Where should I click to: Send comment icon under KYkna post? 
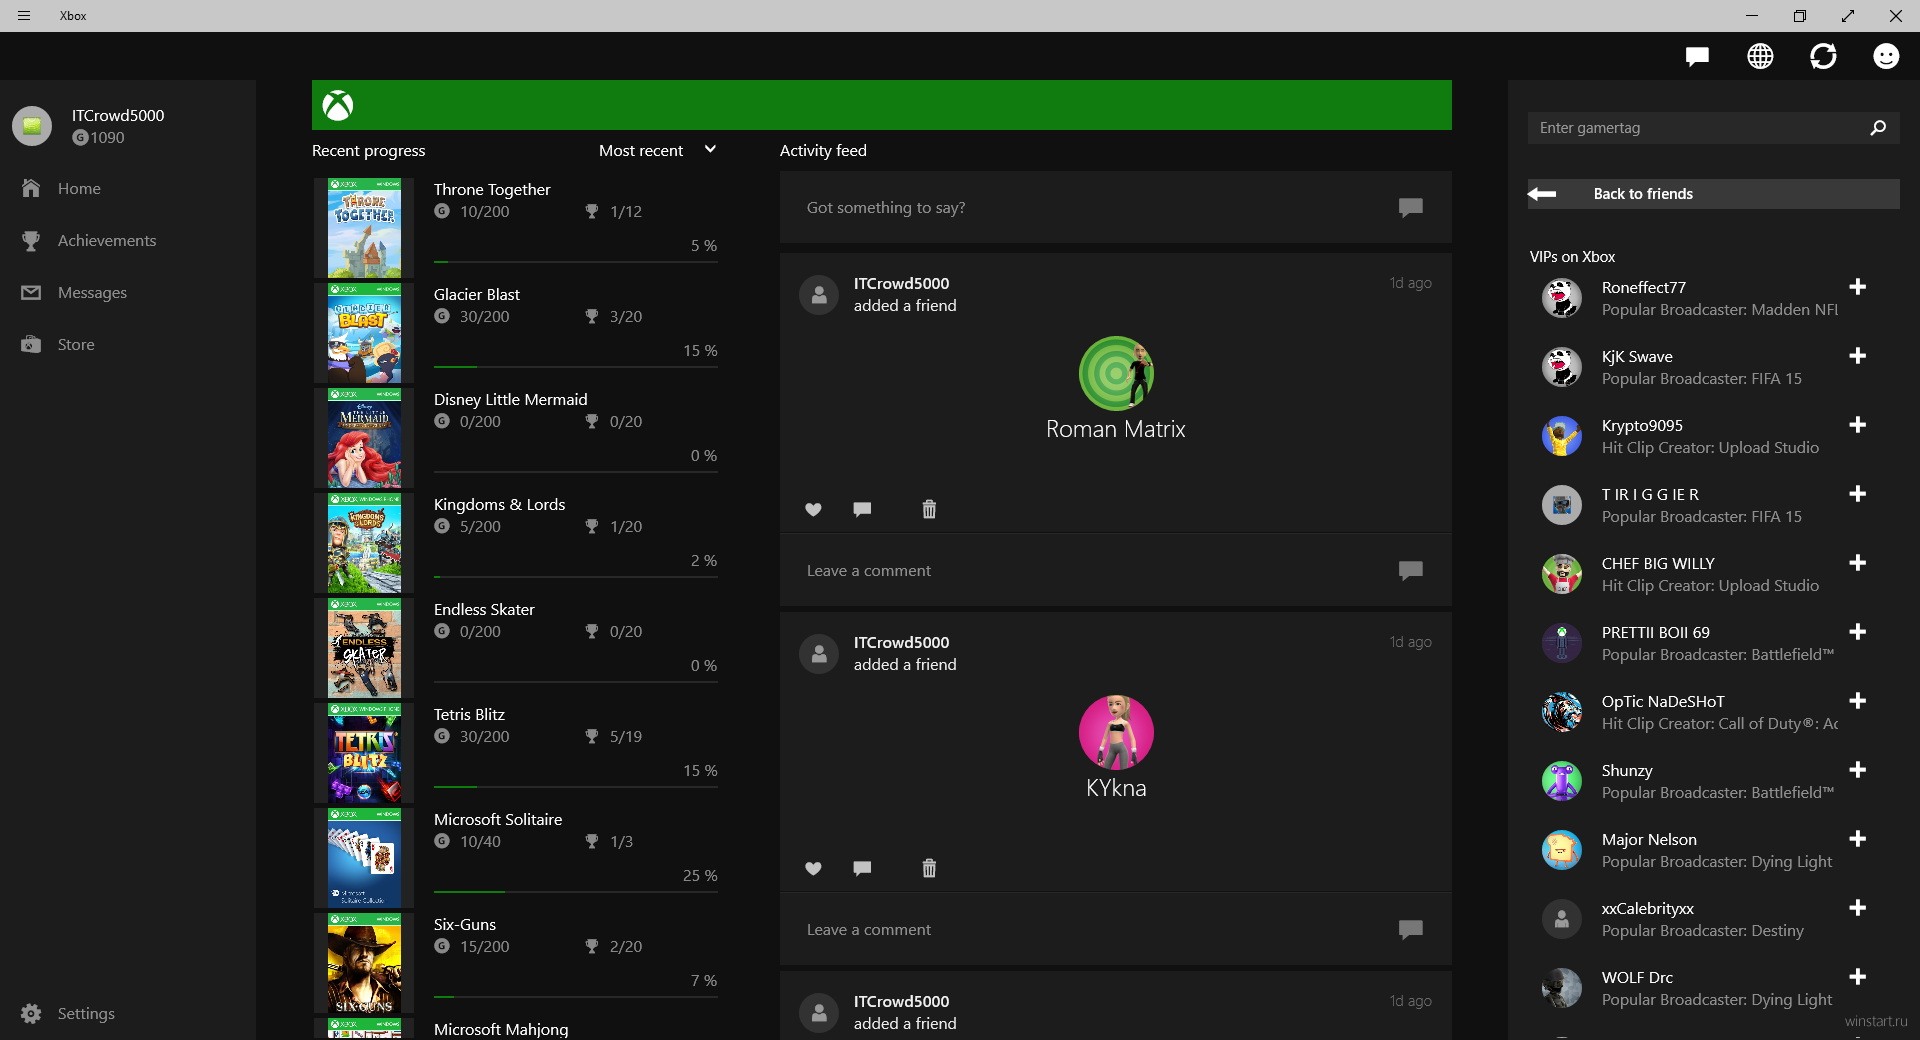1410,929
